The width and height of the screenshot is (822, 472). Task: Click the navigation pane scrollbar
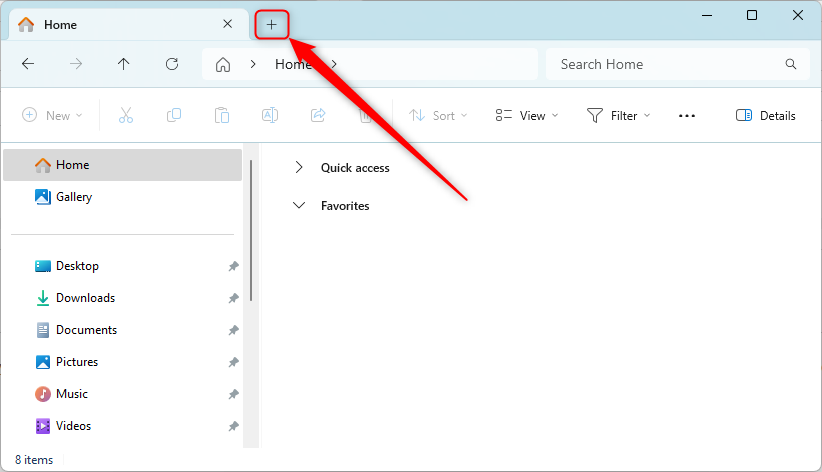(251, 231)
